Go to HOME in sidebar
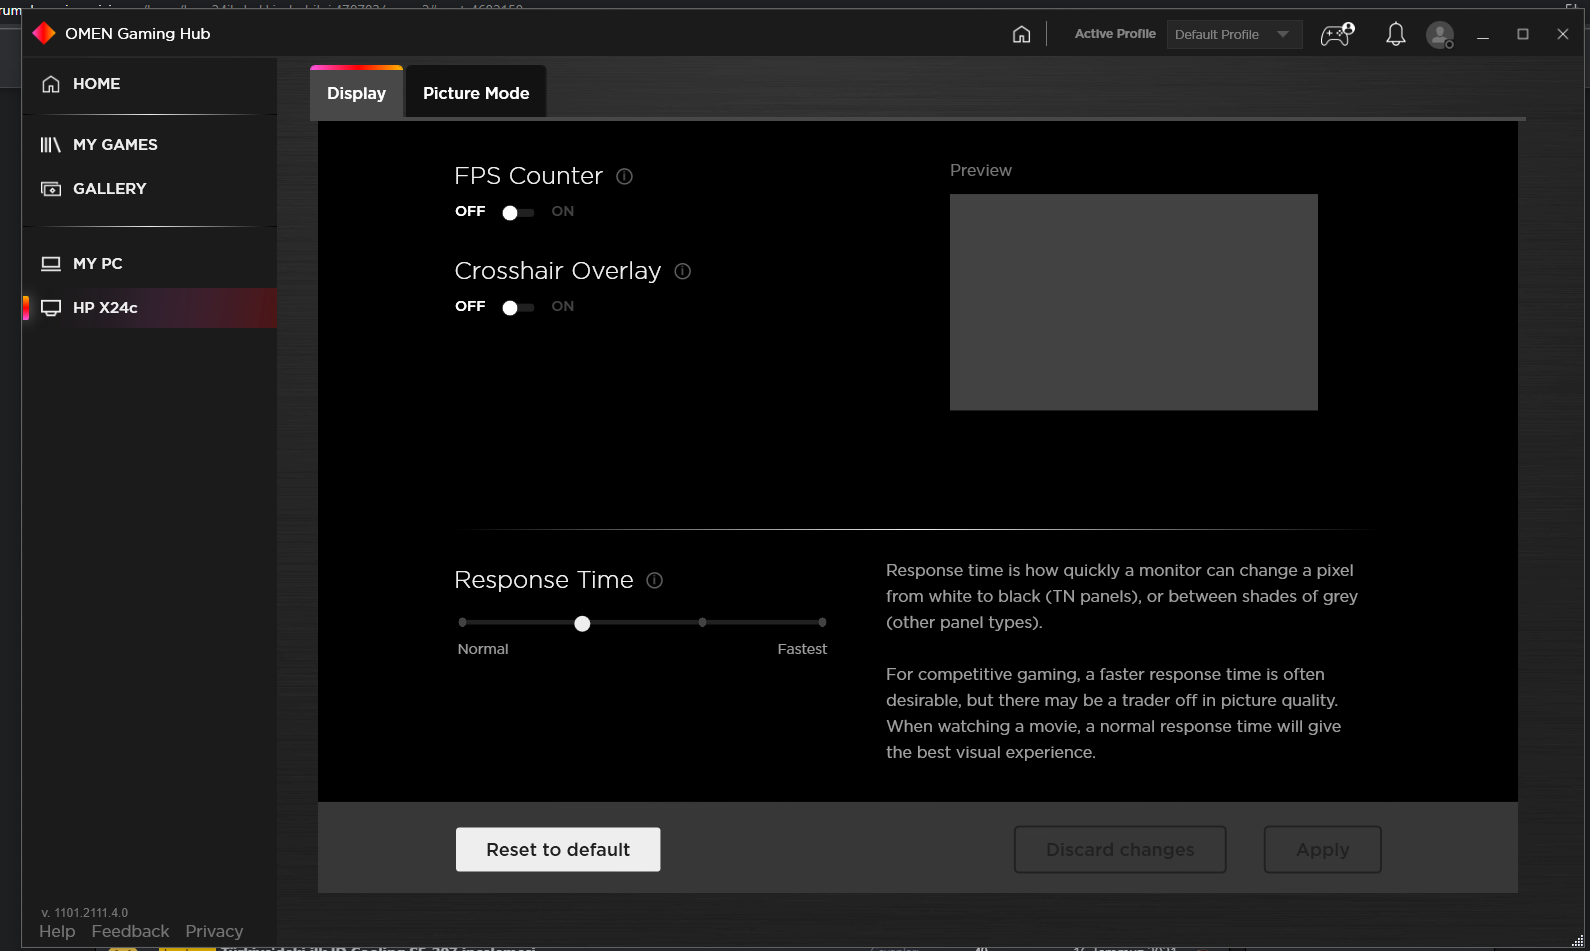The height and width of the screenshot is (951, 1590). pos(150,84)
